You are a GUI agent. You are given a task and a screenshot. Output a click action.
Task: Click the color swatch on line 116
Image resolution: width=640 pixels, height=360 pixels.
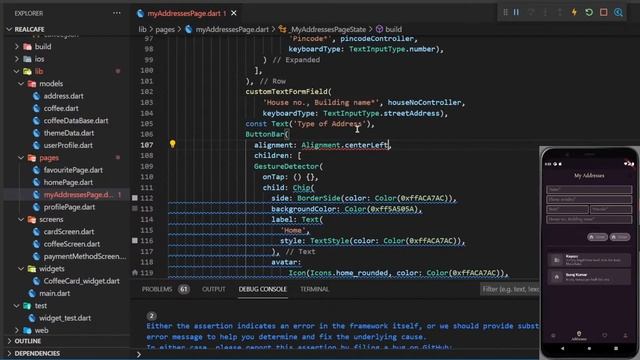(x=135, y=241)
